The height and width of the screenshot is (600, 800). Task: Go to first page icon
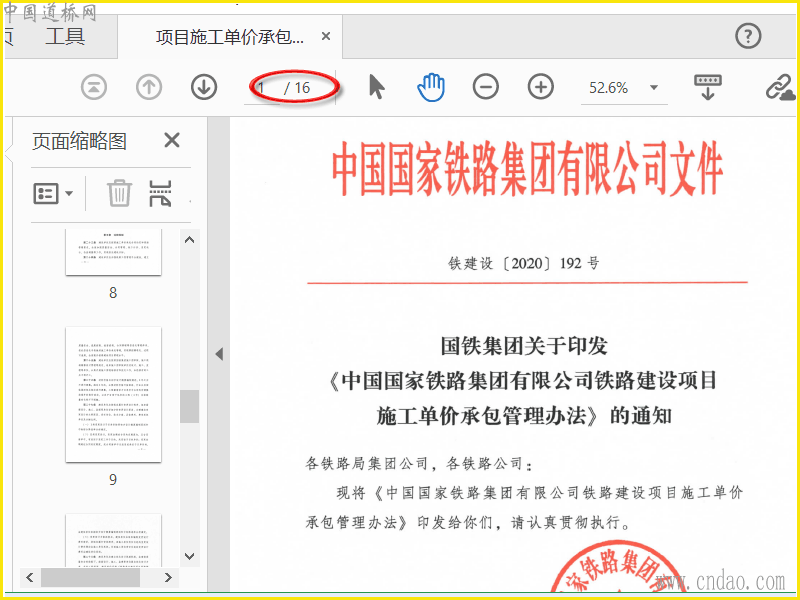94,87
